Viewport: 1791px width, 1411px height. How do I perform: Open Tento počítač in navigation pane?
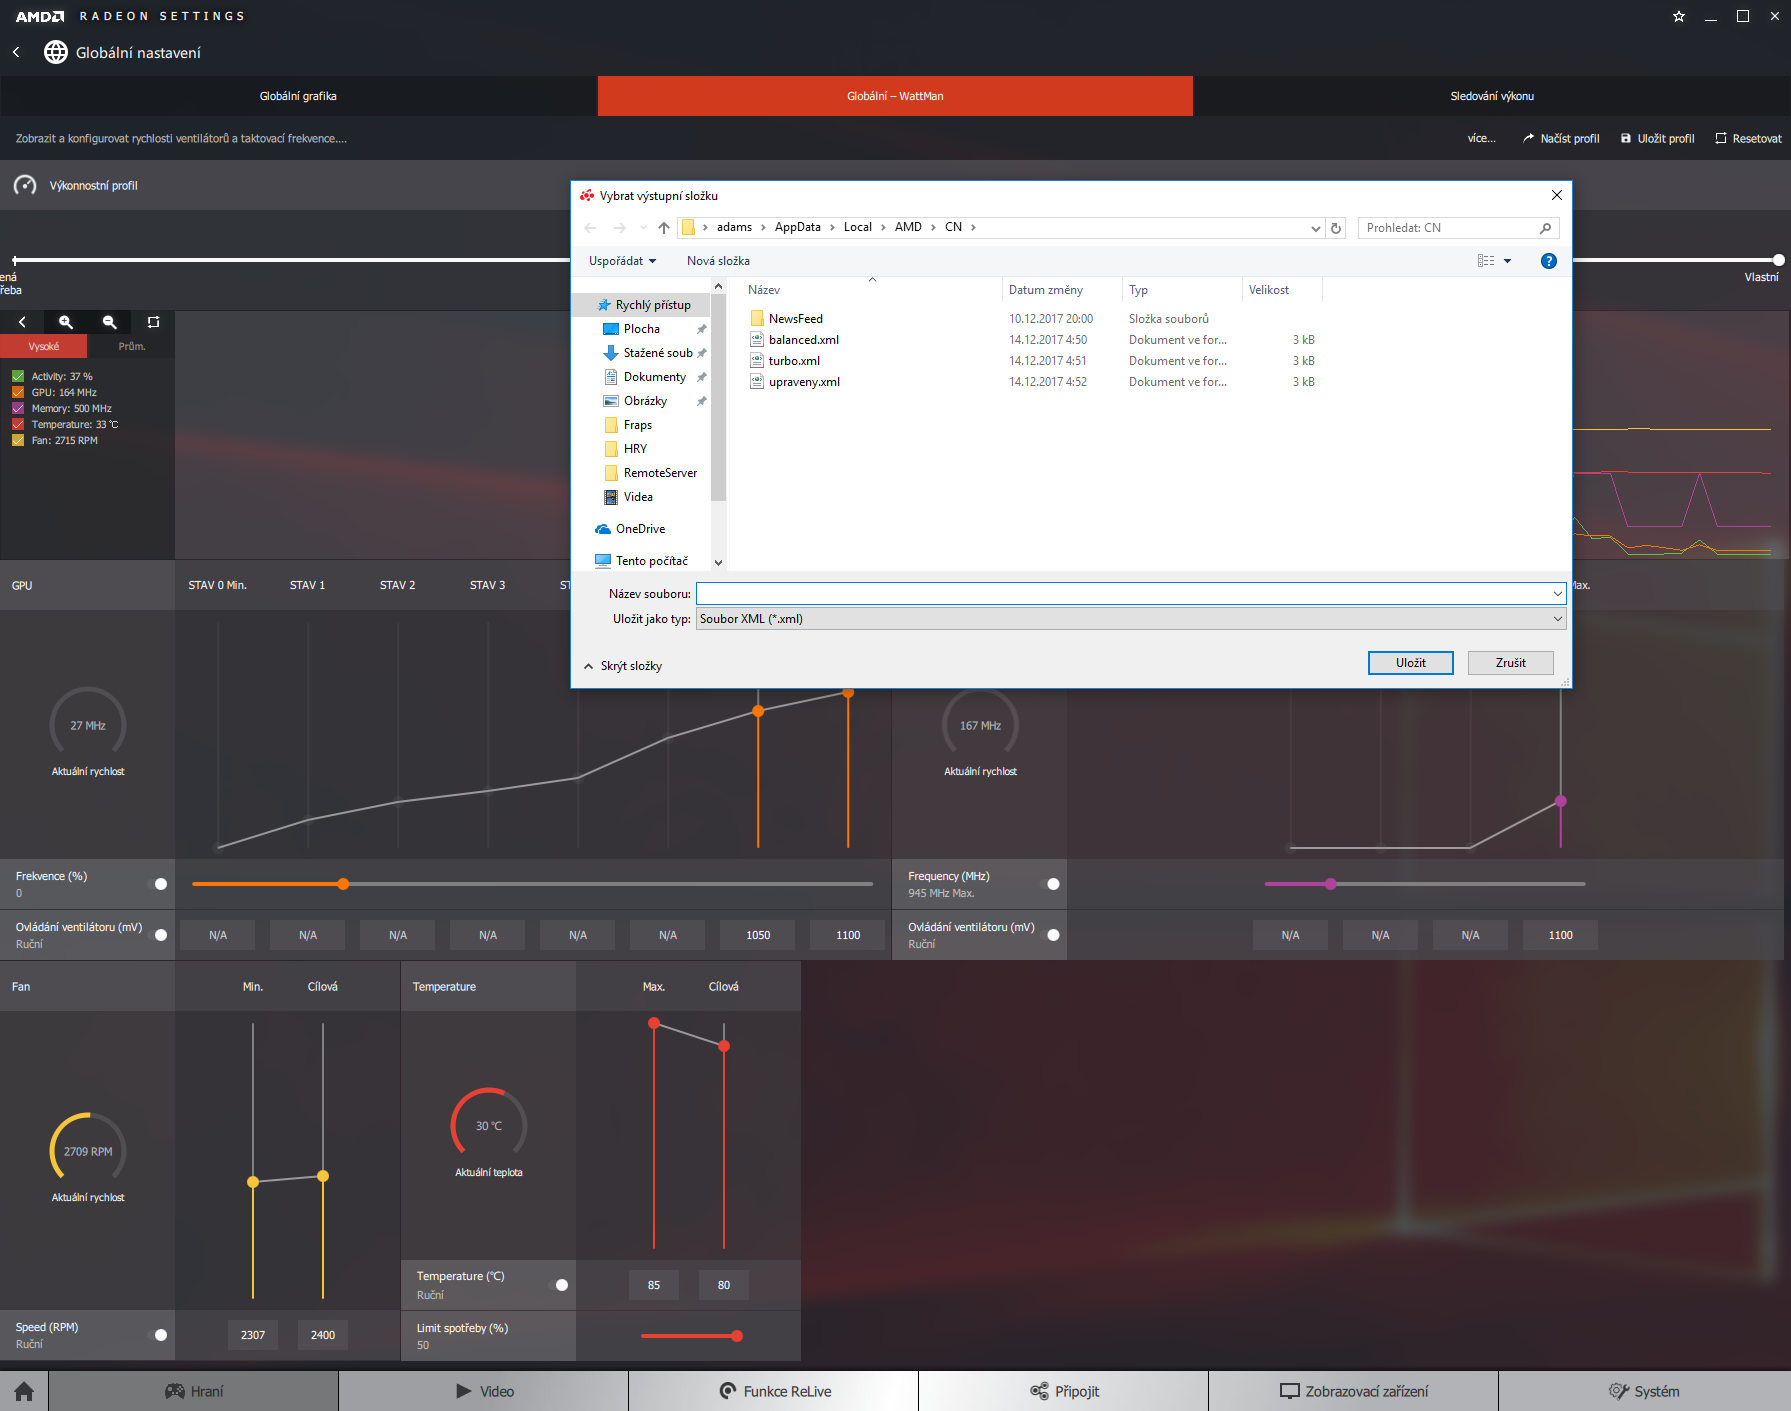(x=641, y=561)
